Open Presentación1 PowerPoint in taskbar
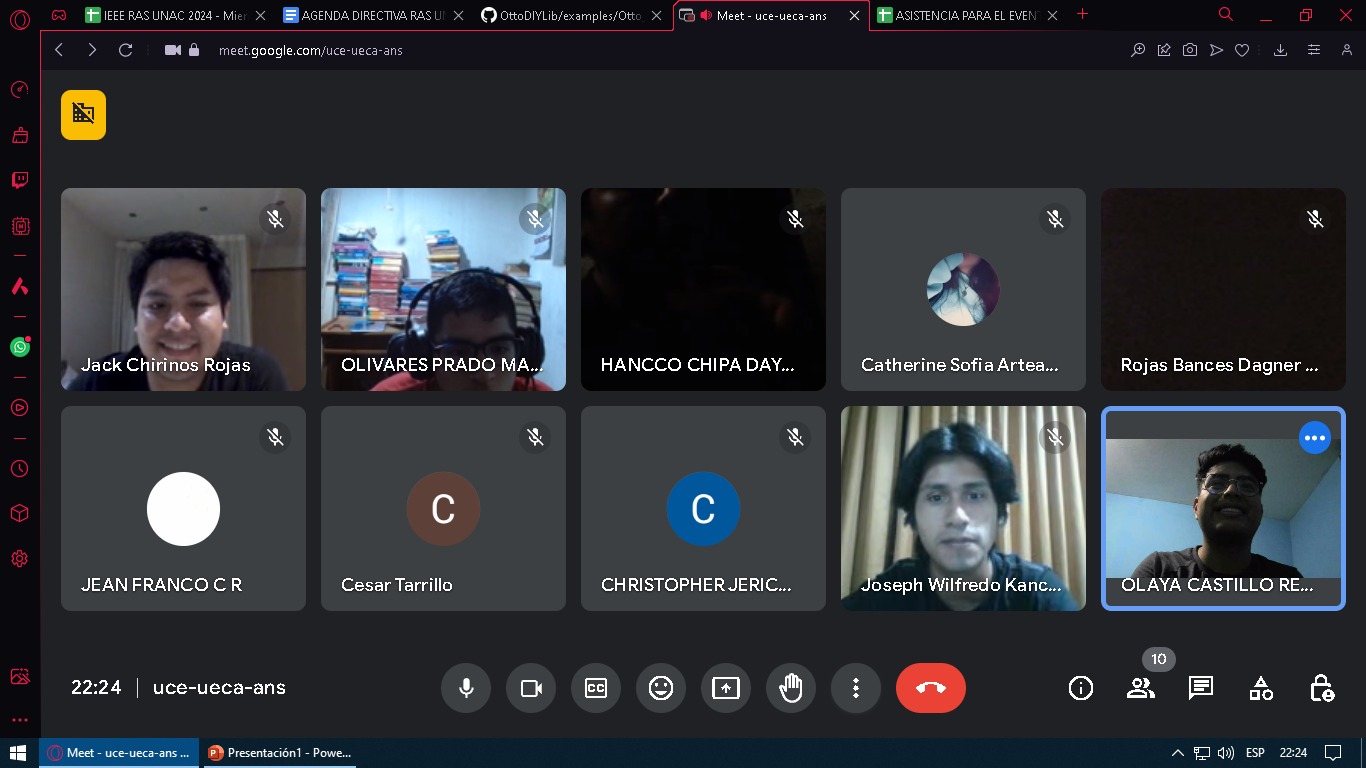Image resolution: width=1366 pixels, height=768 pixels. [x=280, y=753]
